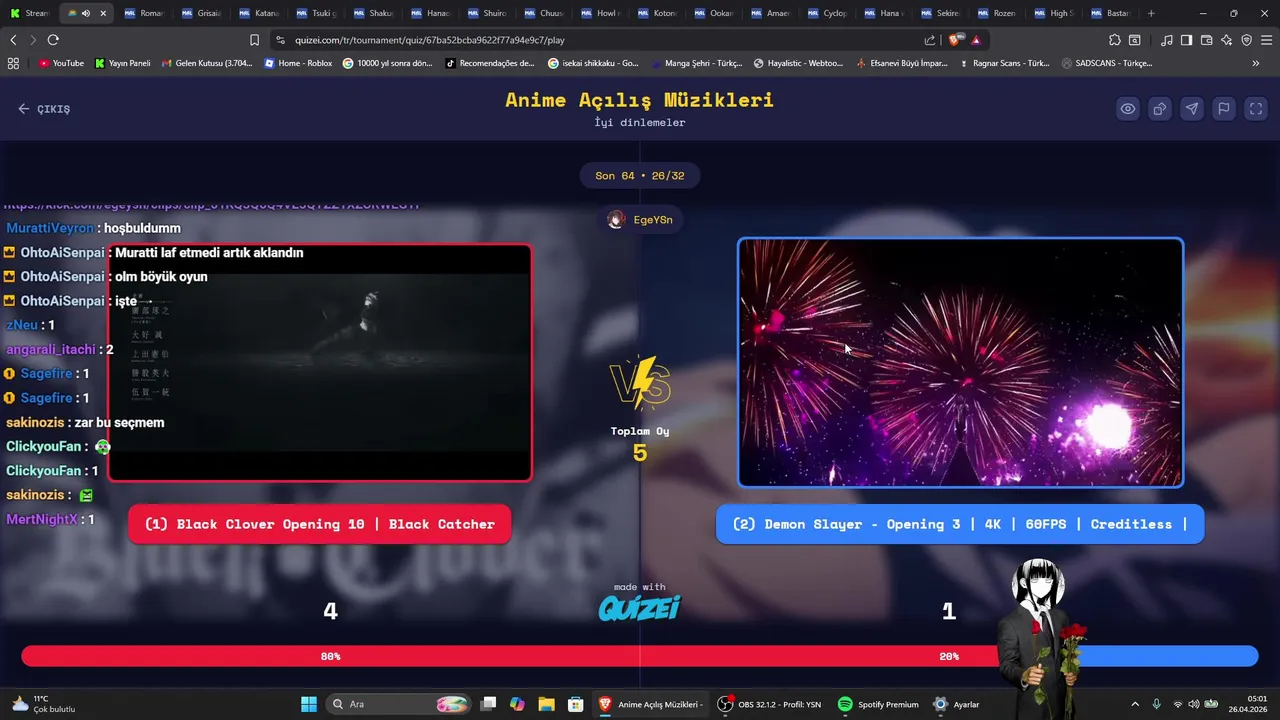Click the Black Clover video thumbnail

(x=320, y=362)
